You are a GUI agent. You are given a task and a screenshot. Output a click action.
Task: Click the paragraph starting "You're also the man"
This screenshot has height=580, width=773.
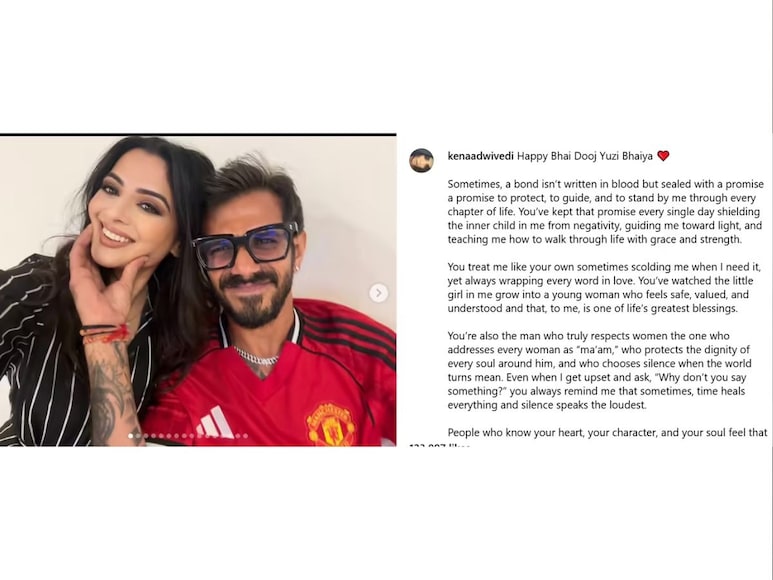point(599,371)
